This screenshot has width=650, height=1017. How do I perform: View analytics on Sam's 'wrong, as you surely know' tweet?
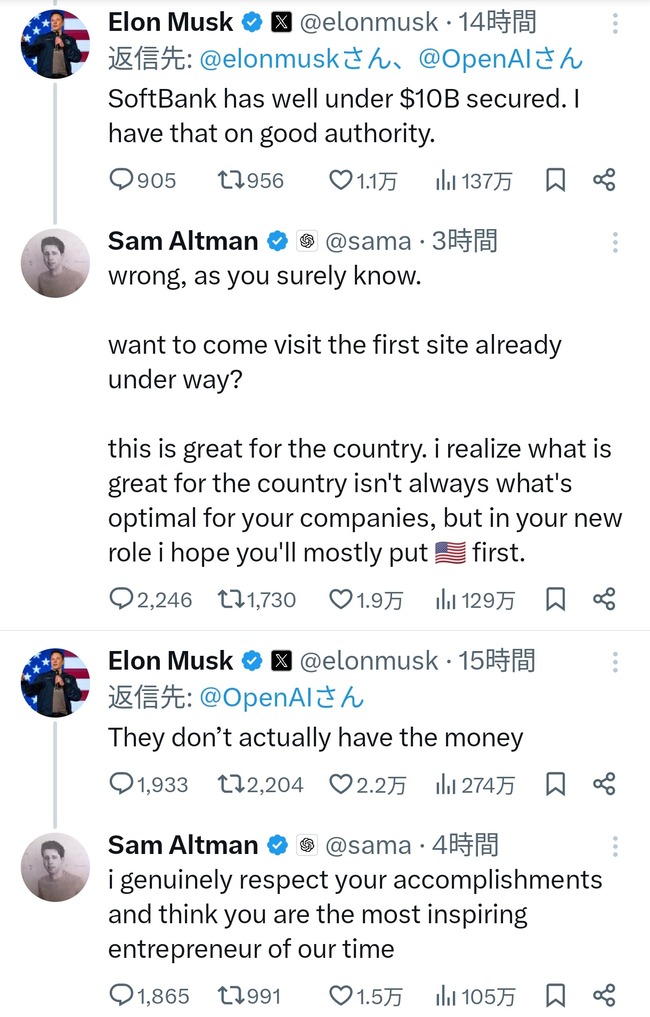point(446,599)
